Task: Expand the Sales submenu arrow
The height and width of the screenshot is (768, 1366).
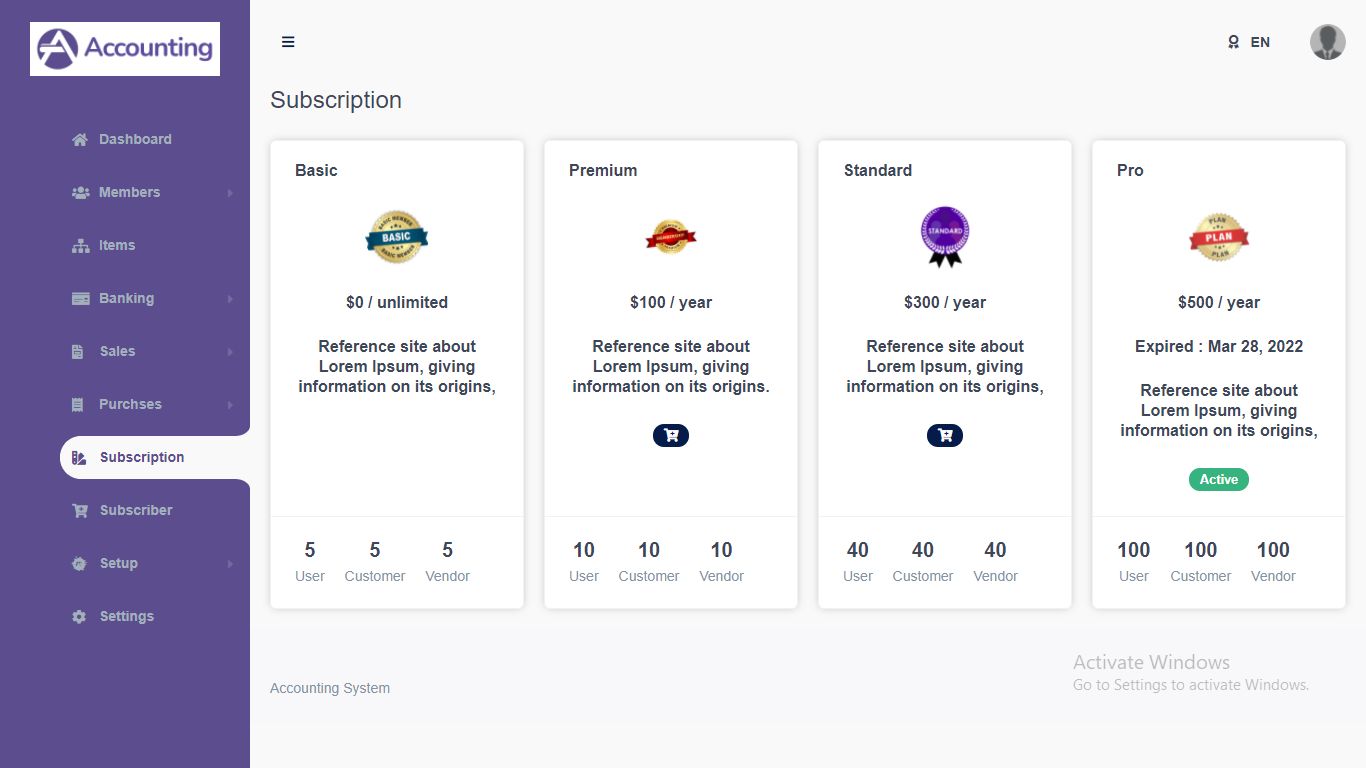Action: pos(230,352)
